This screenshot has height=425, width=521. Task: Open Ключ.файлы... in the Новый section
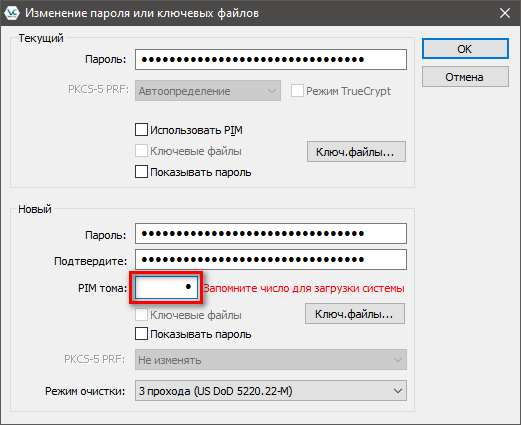355,314
